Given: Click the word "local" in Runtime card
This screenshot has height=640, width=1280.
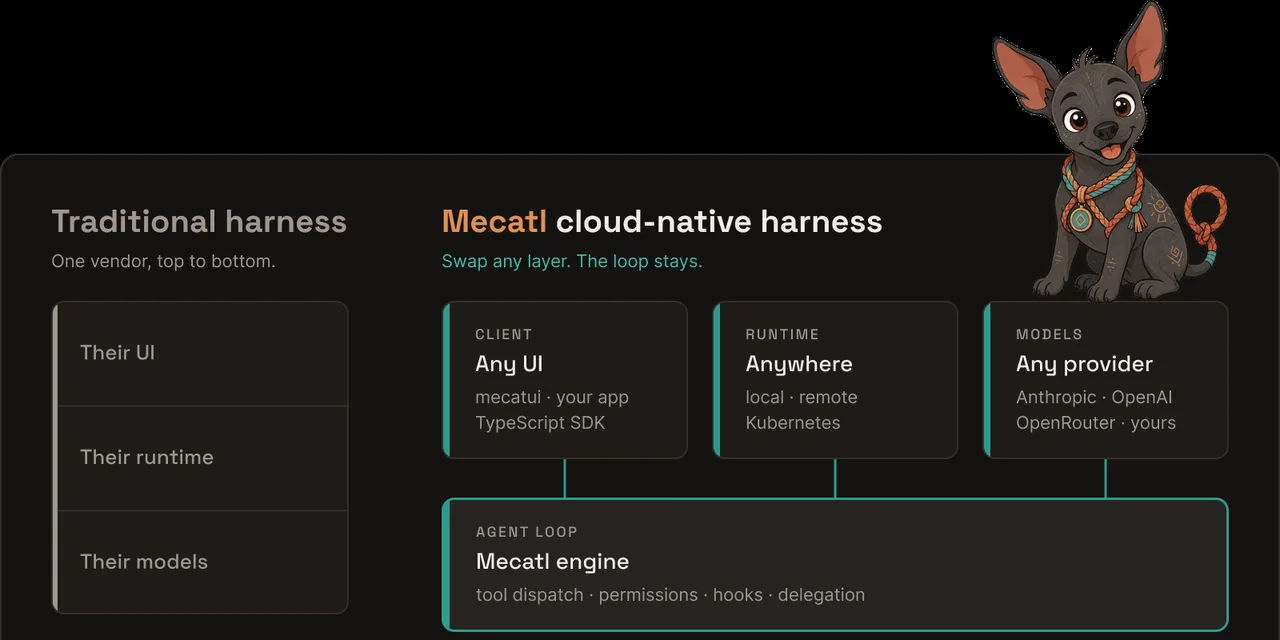Looking at the screenshot, I should 765,397.
